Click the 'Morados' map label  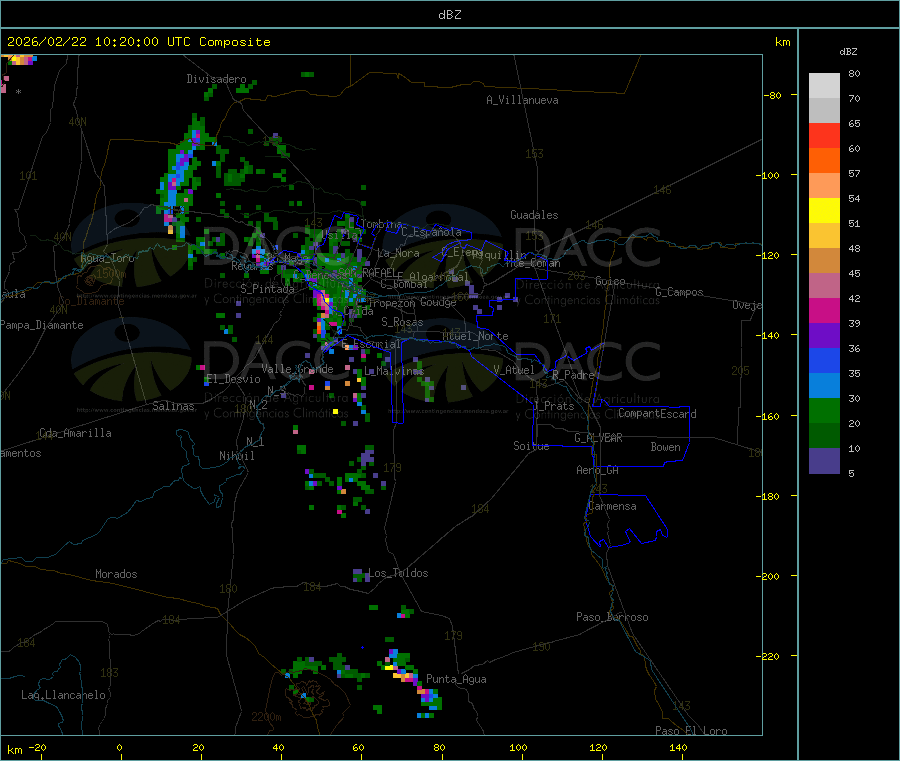coord(116,574)
